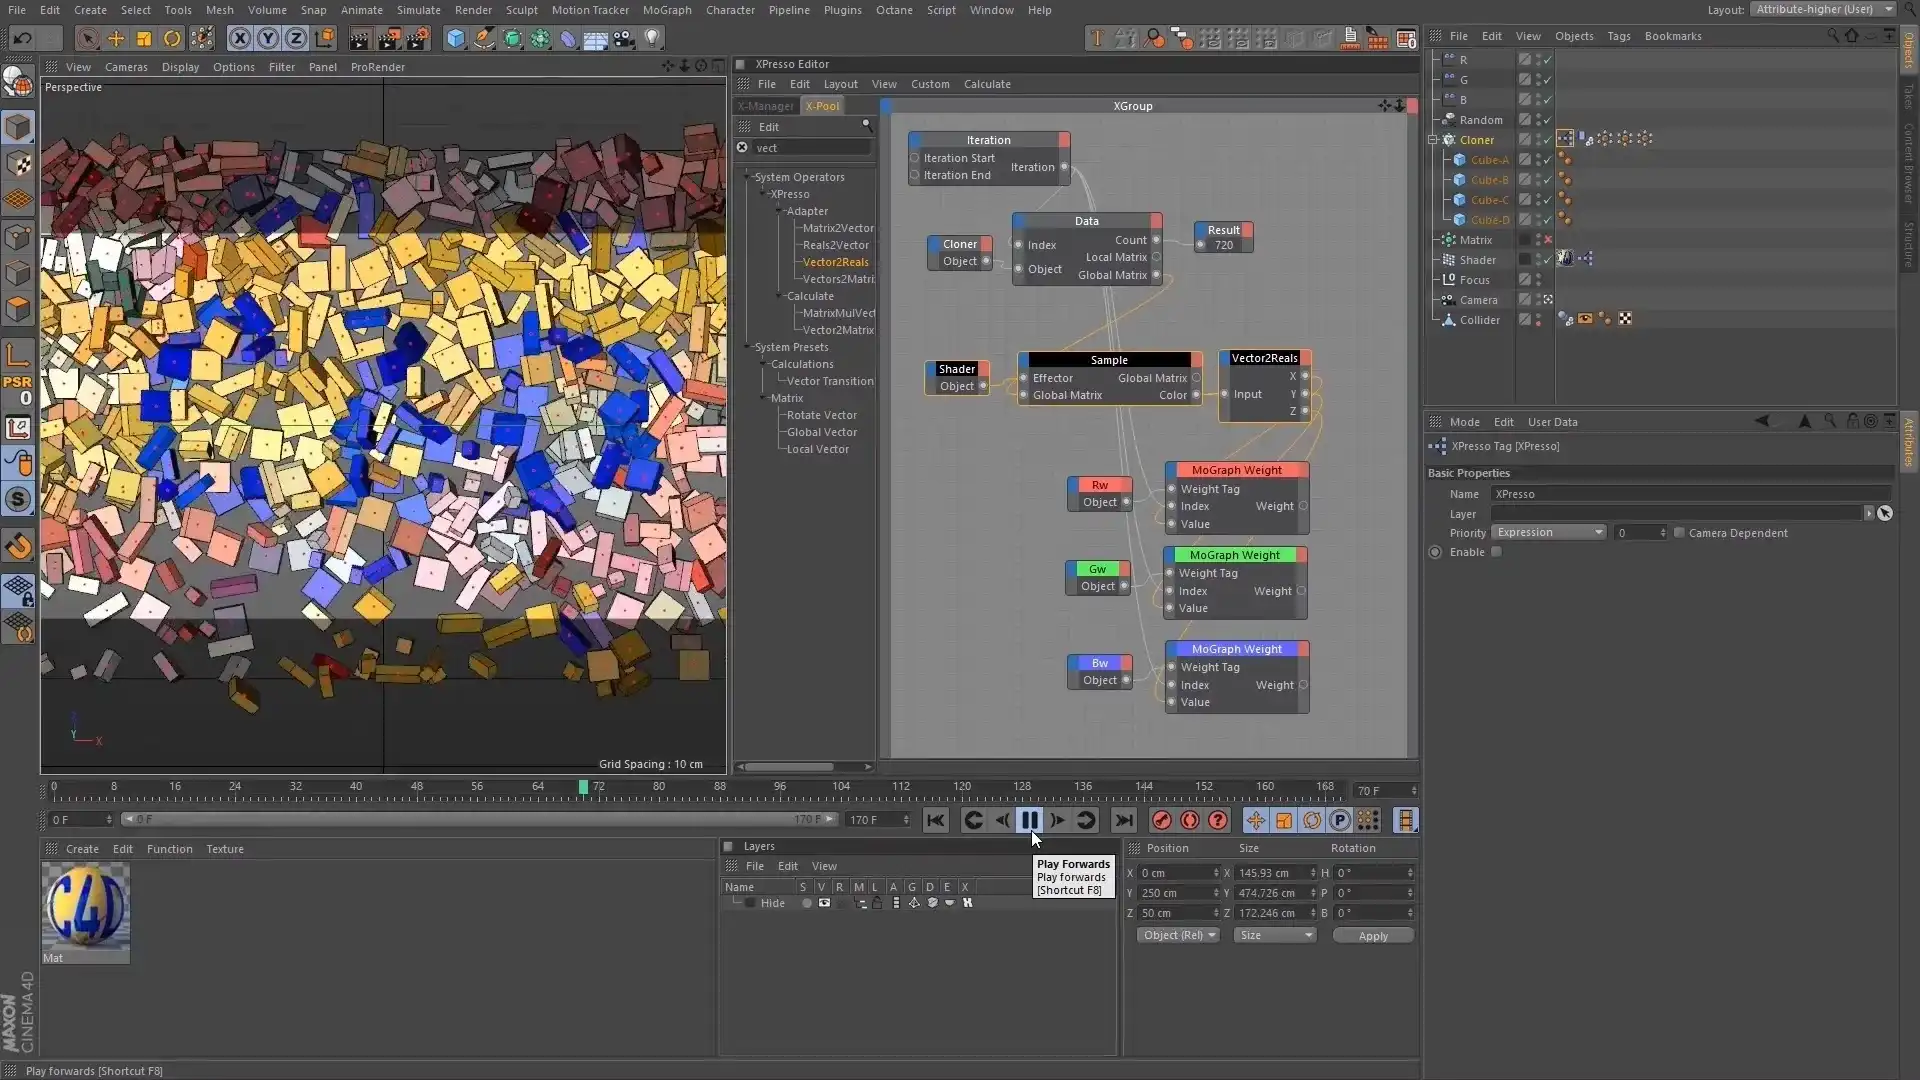Enable the XPresso tag Enable checkbox
The height and width of the screenshot is (1080, 1920).
1497,552
